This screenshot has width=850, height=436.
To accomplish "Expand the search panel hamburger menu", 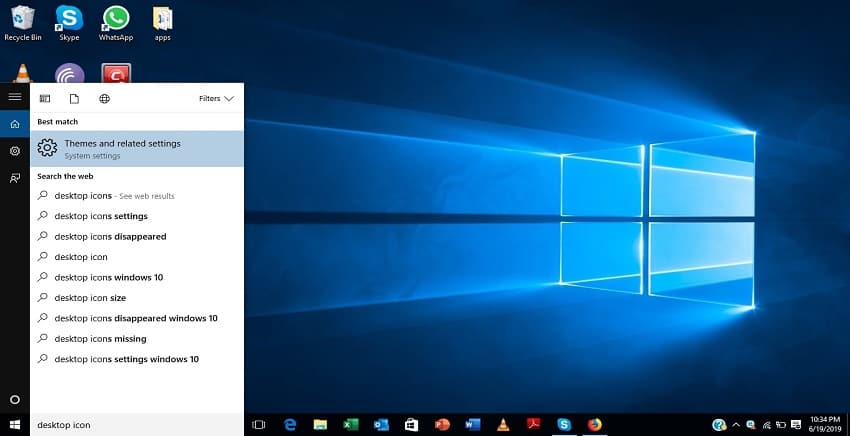I will pyautogui.click(x=15, y=97).
